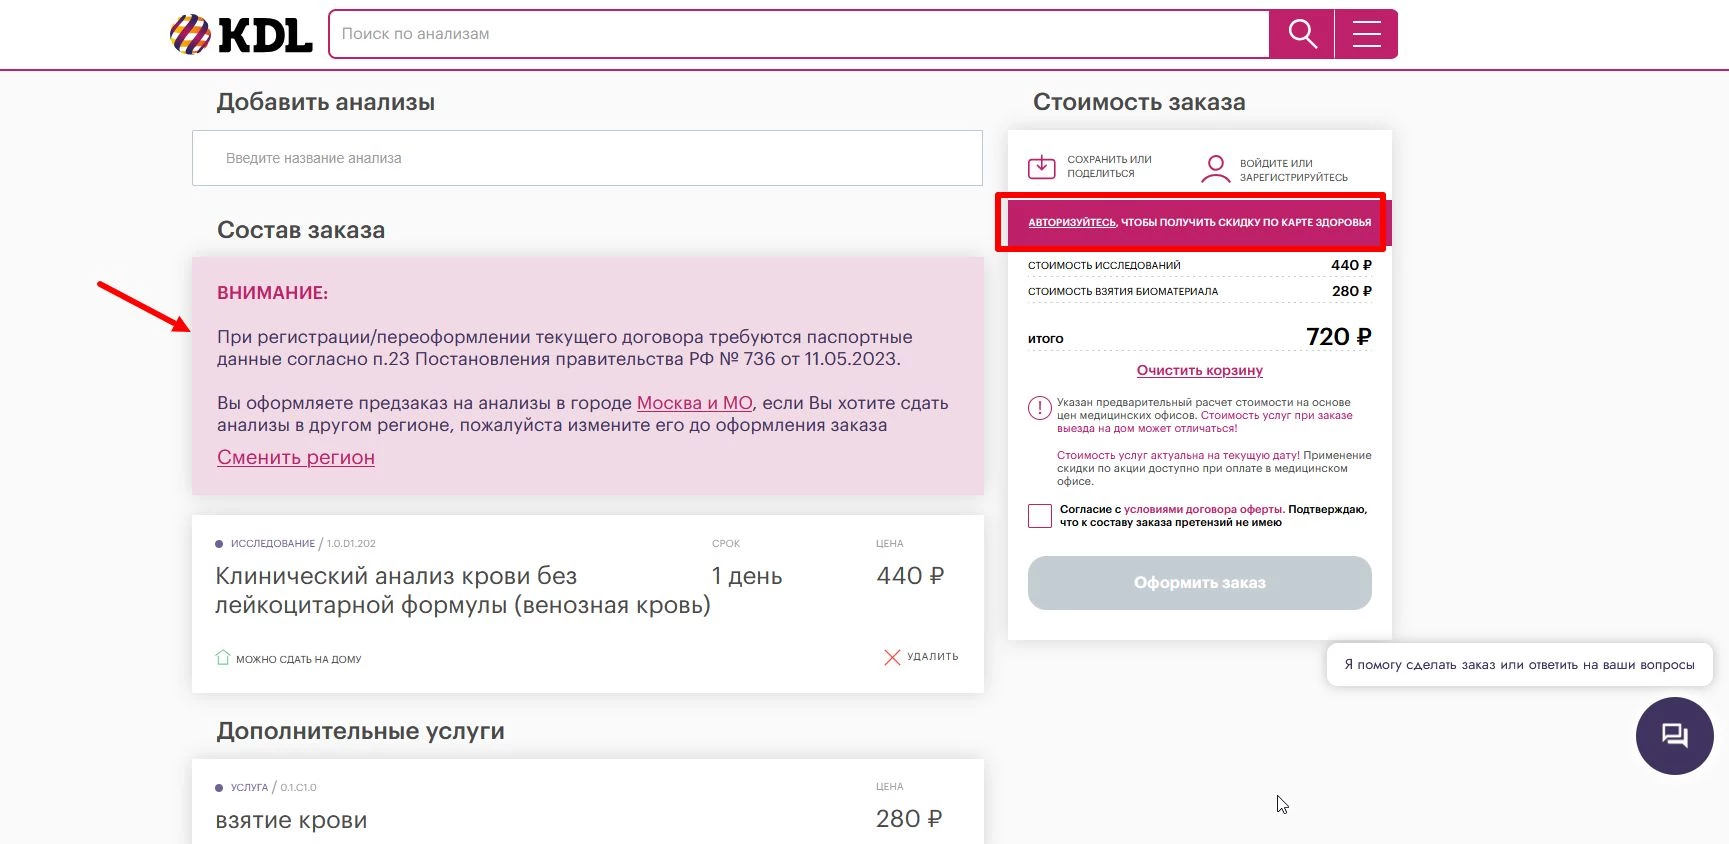Check the offer agreement consent checkbox
The width and height of the screenshot is (1729, 844).
[1040, 516]
